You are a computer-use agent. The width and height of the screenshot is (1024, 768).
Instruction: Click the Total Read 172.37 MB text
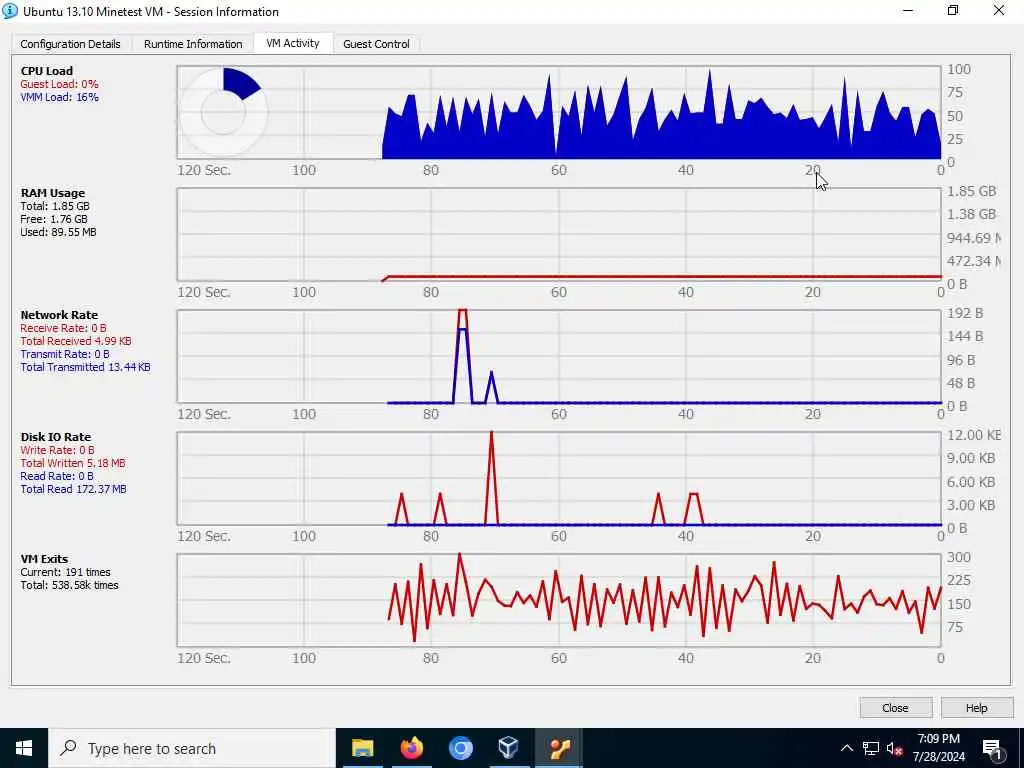[73, 489]
